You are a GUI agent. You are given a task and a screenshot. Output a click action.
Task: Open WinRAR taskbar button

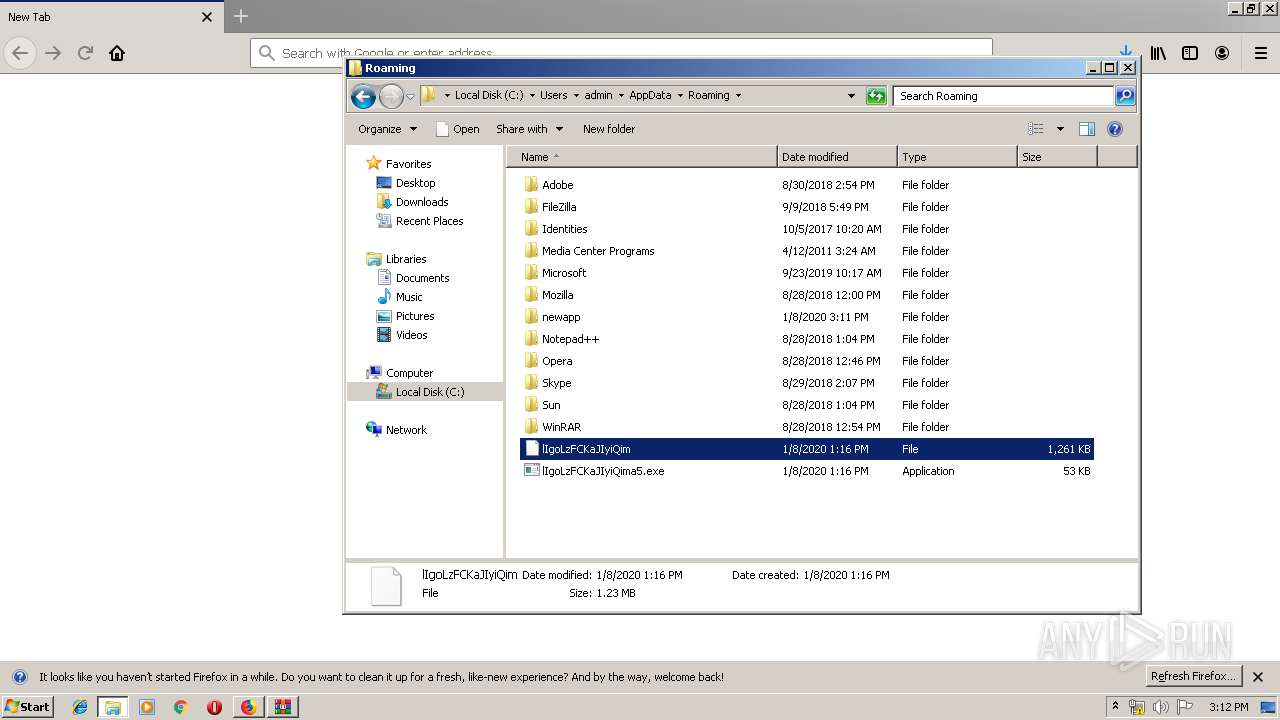point(283,707)
